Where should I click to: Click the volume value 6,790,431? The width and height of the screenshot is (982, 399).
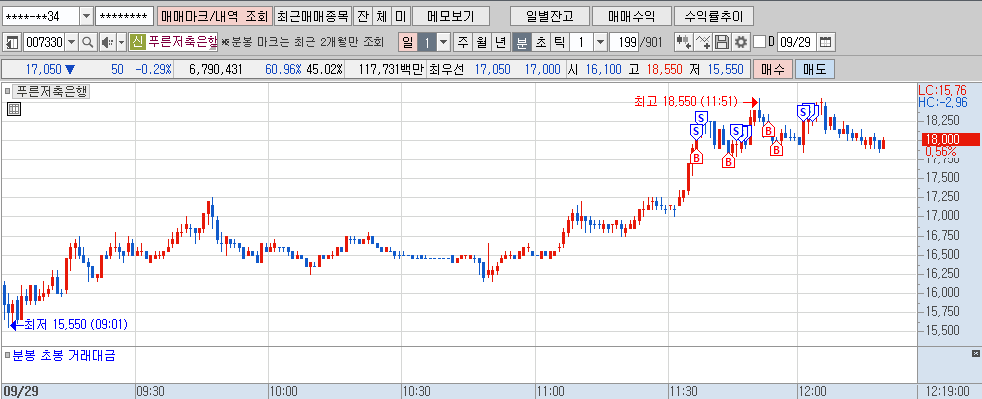point(215,70)
